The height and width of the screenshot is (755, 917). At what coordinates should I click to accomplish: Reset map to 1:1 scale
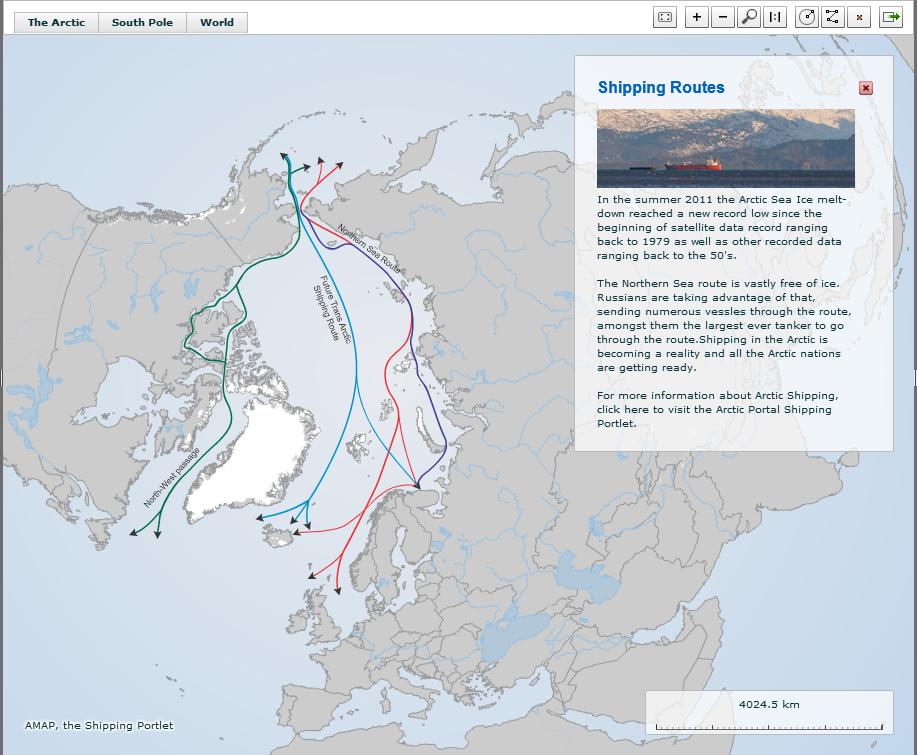click(775, 17)
